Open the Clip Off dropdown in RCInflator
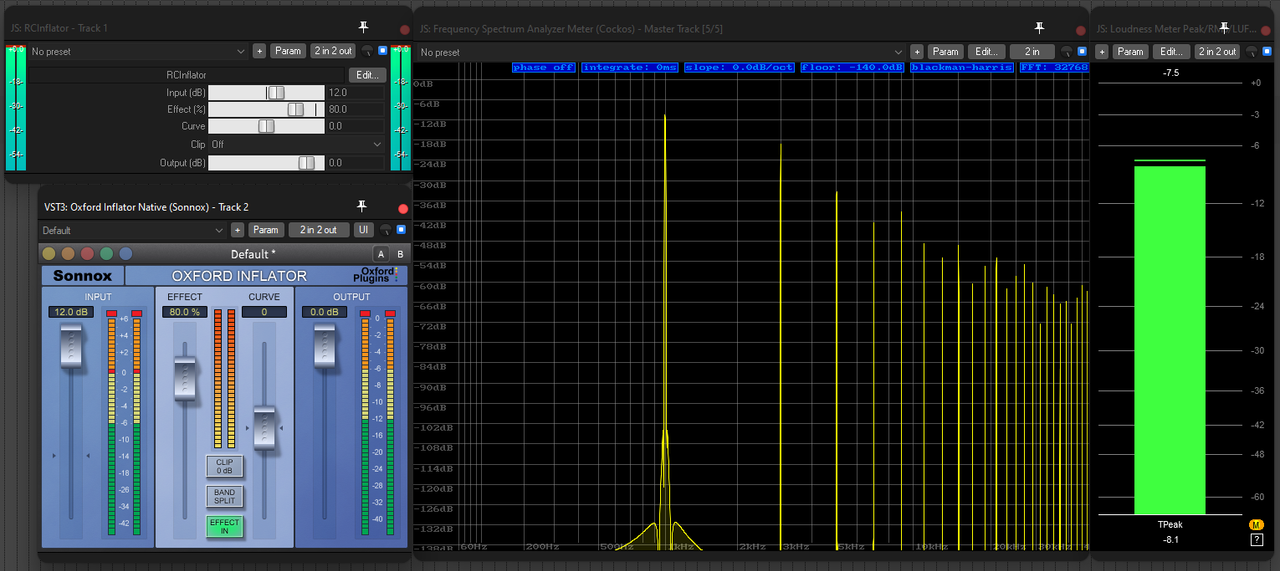Viewport: 1280px width, 571px height. (297, 144)
